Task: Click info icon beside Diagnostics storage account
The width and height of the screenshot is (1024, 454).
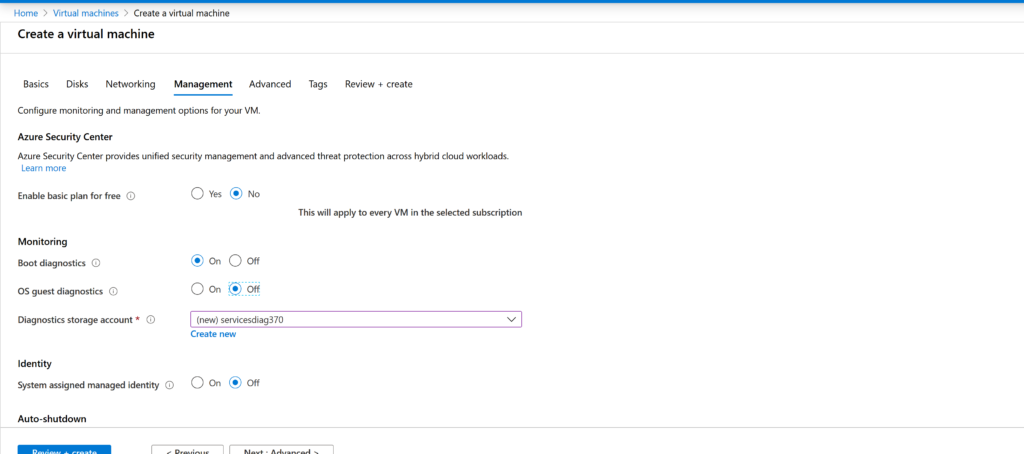Action: 151,320
